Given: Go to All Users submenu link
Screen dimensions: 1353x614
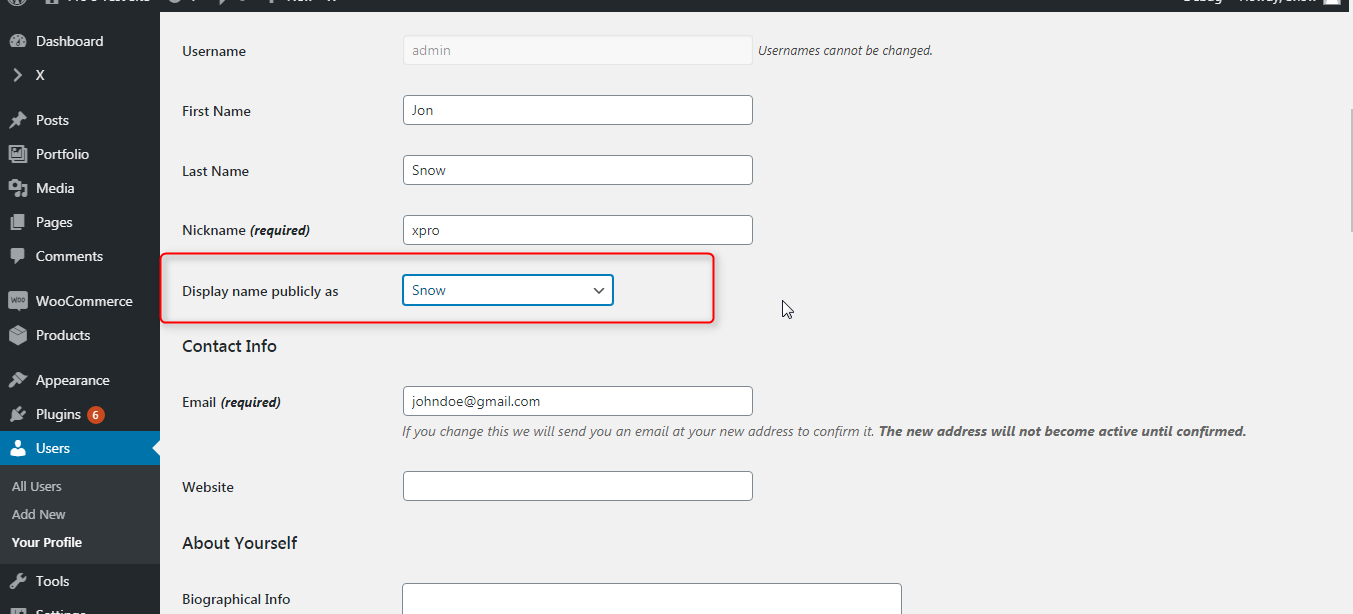Looking at the screenshot, I should coord(37,486).
